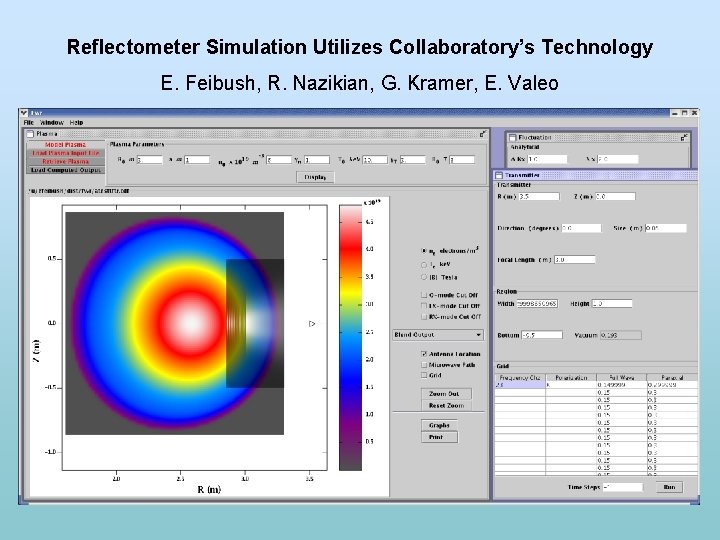This screenshot has width=720, height=540.
Task: Click the Reset Zoom button
Action: pos(446,406)
